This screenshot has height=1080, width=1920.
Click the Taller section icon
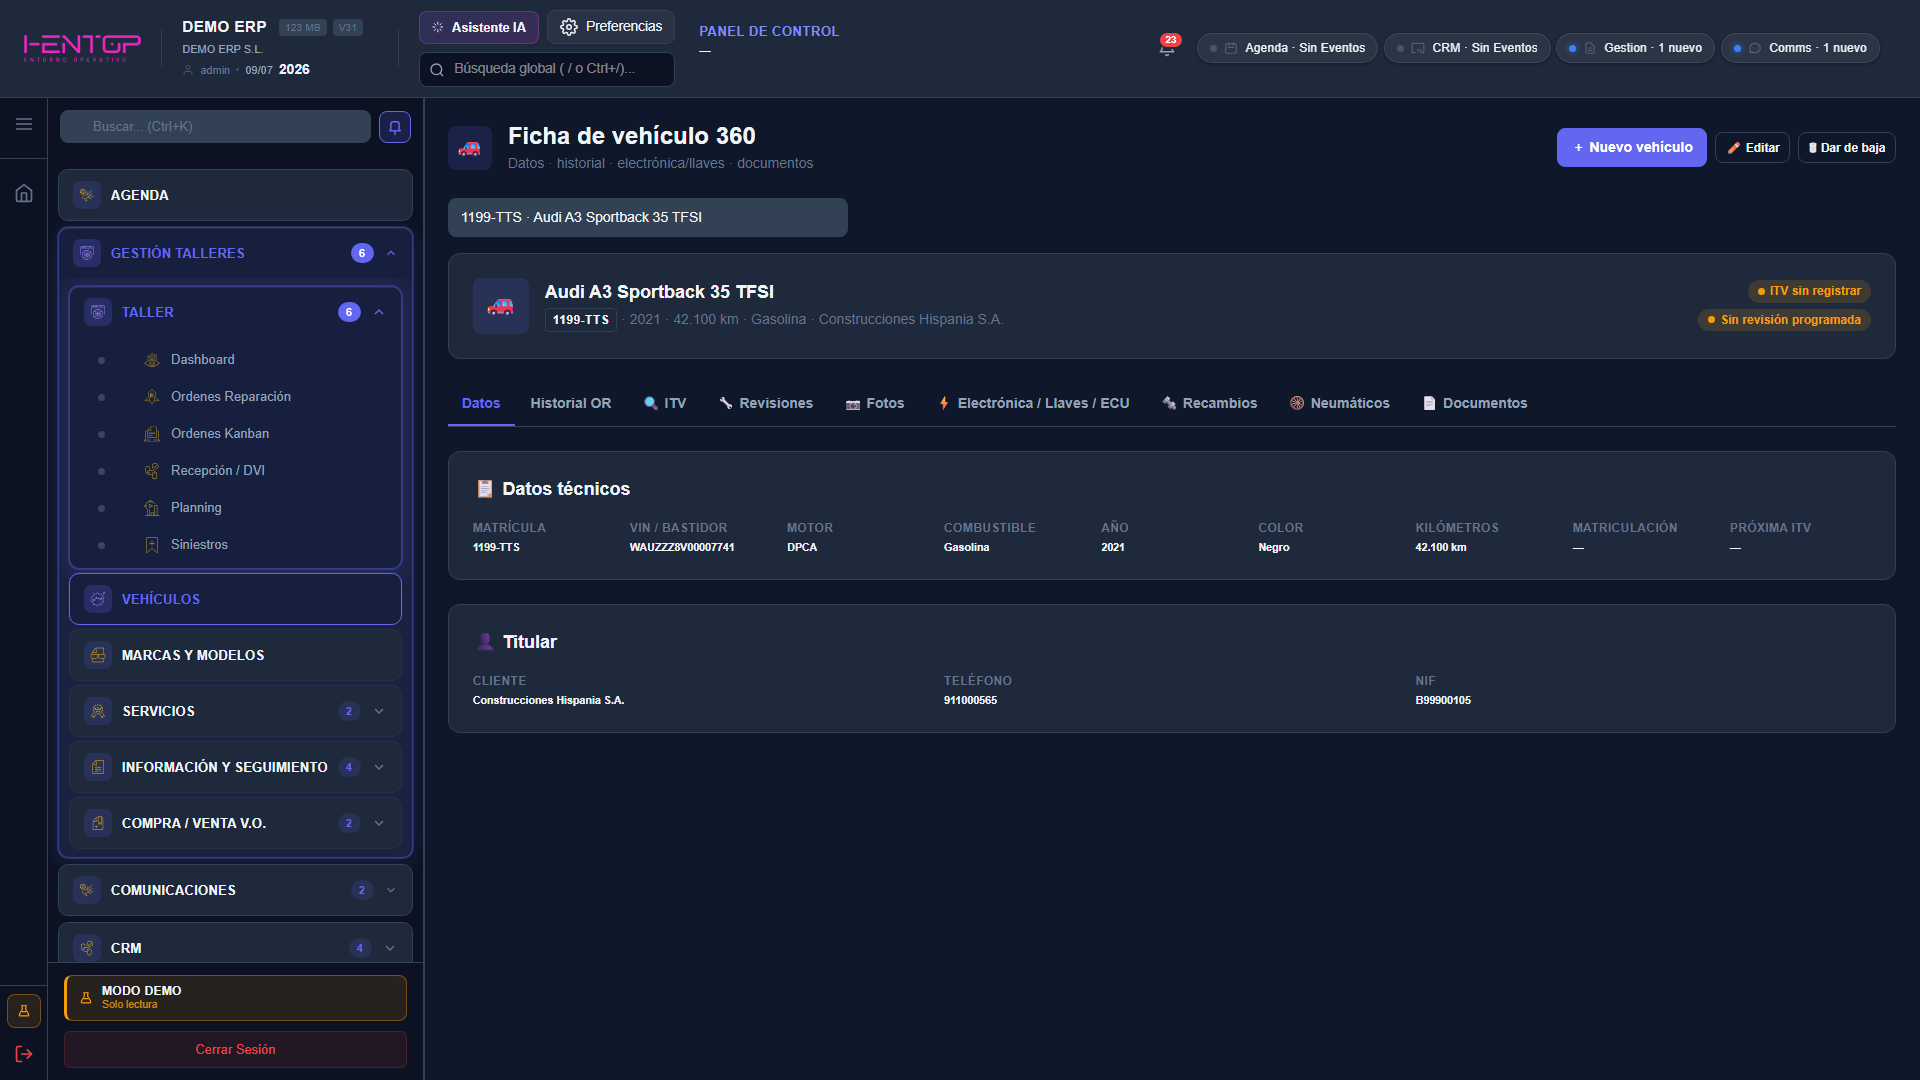pos(98,312)
